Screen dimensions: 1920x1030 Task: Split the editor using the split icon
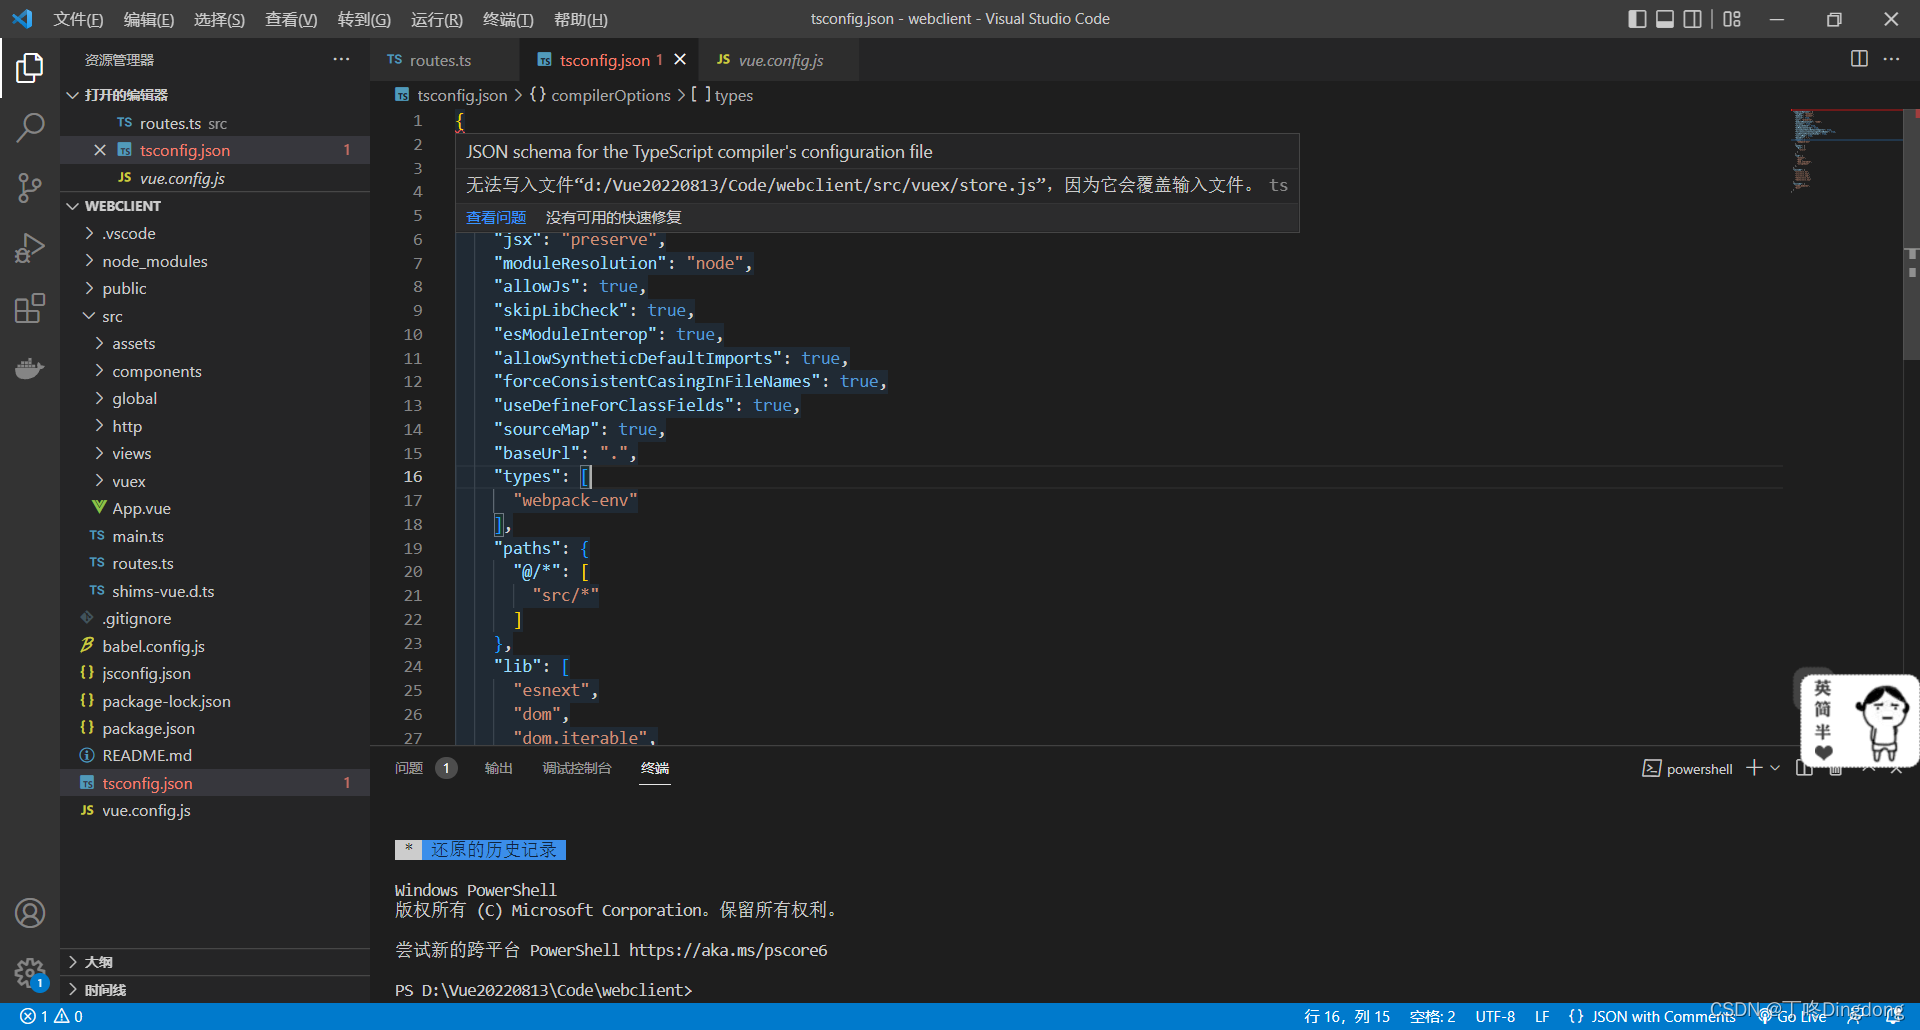click(1859, 59)
